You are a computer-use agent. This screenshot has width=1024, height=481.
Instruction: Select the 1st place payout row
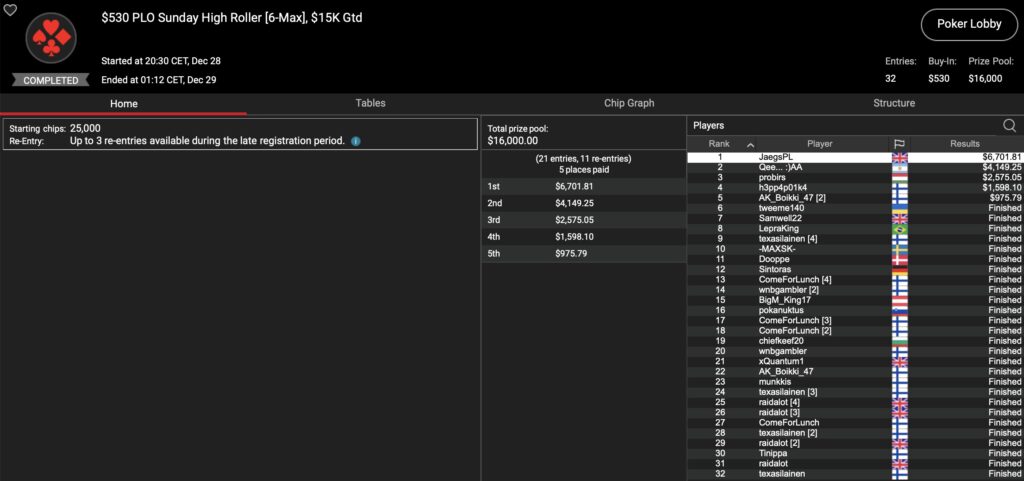click(584, 186)
